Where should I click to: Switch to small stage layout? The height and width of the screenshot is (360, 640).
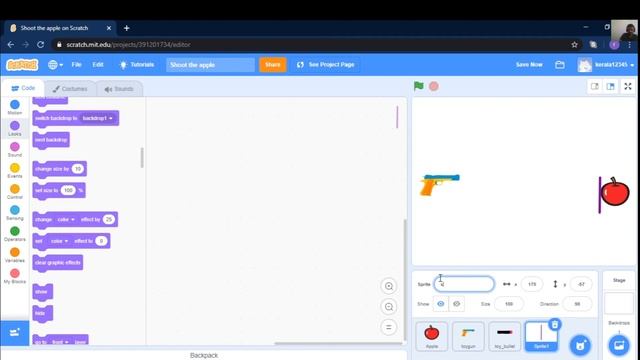[595, 87]
